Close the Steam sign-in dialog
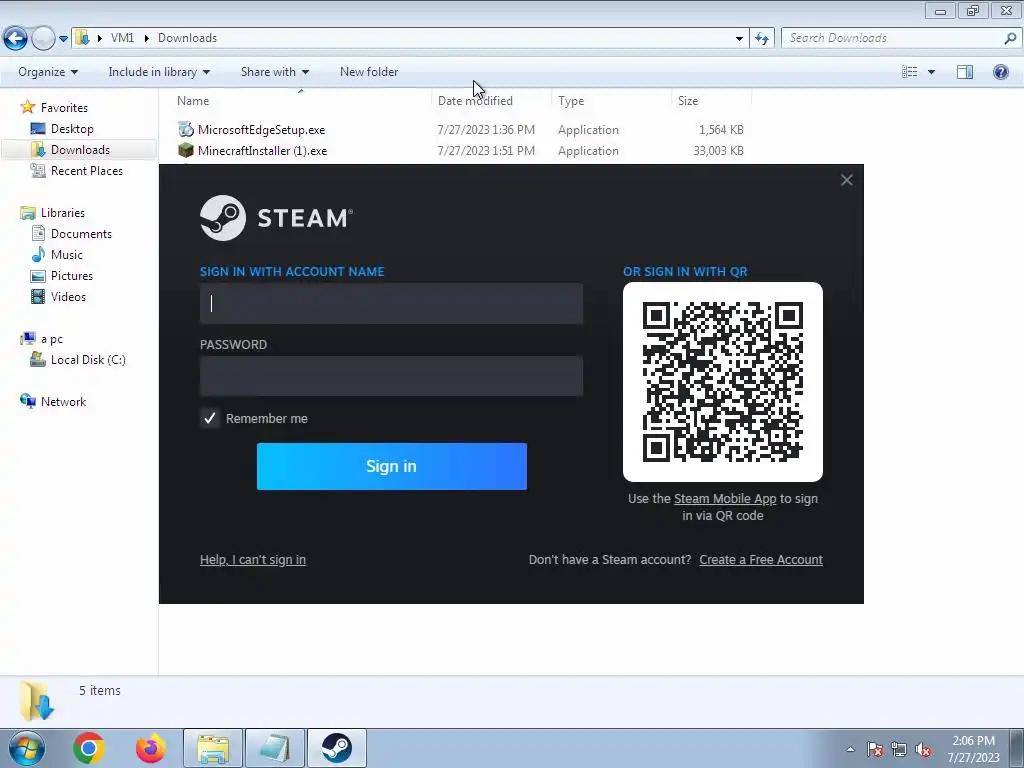The image size is (1024, 768). click(846, 180)
